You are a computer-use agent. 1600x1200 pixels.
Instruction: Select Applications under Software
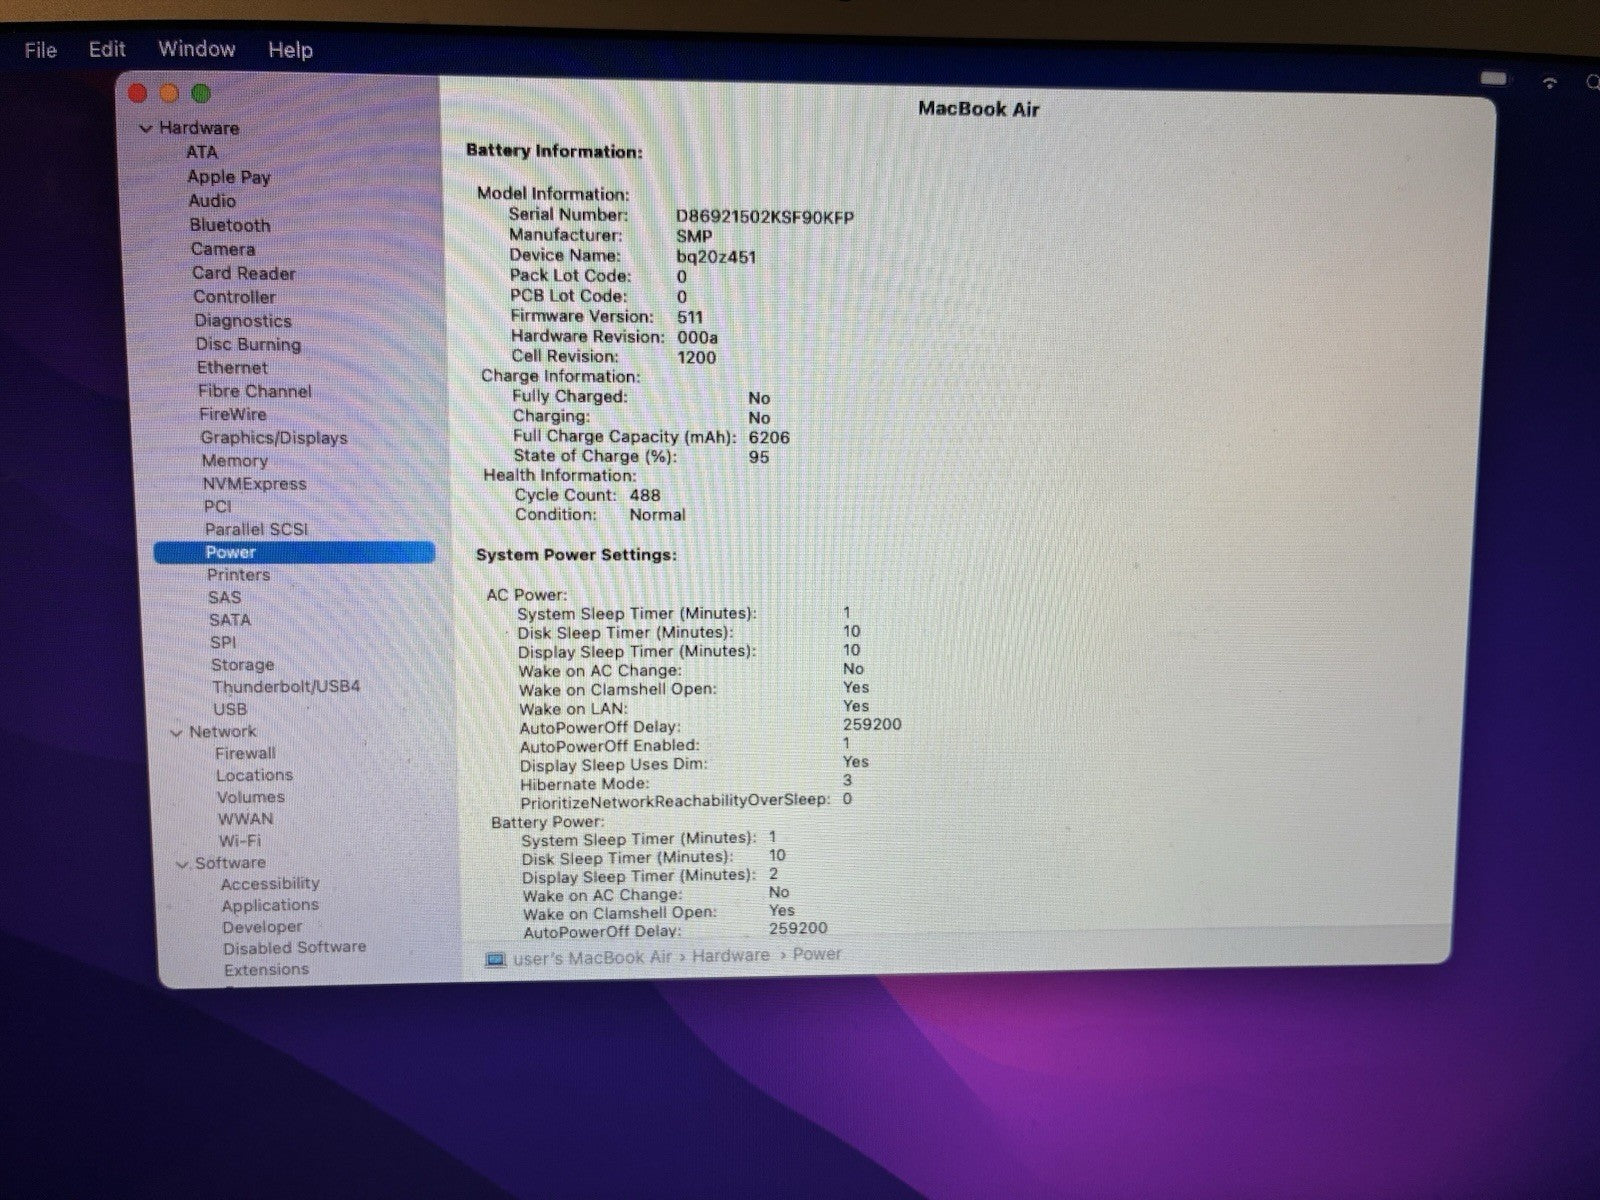pyautogui.click(x=270, y=905)
